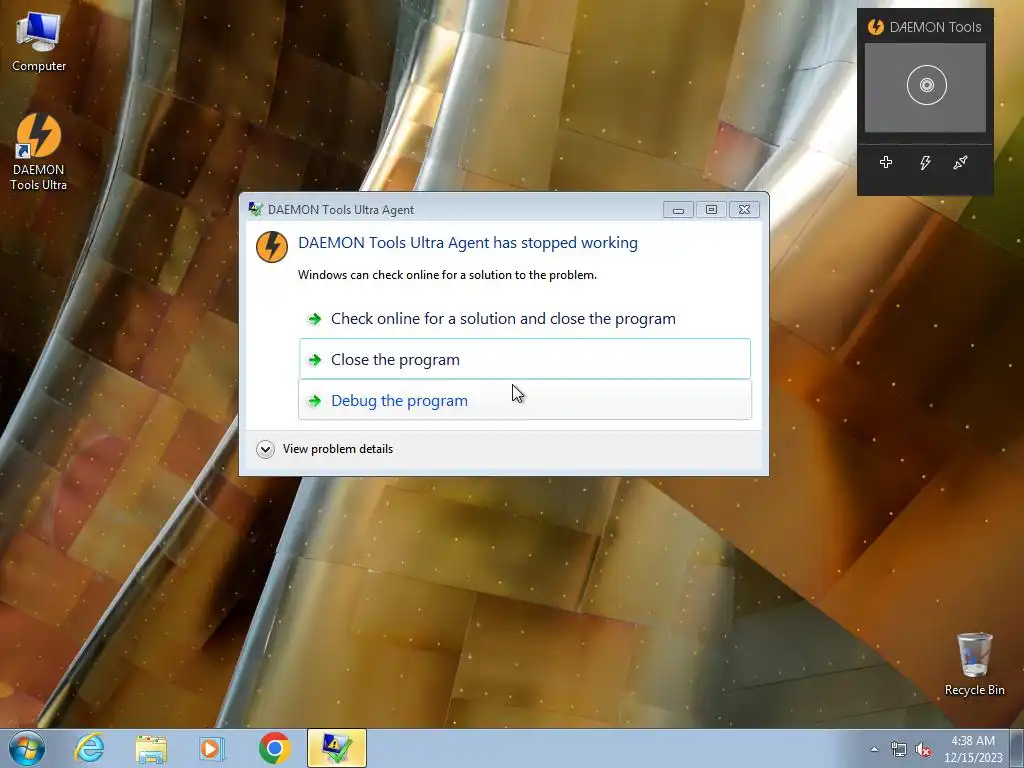Click the muted volume tray icon
Screen dimensions: 1024x768
[x=923, y=750]
